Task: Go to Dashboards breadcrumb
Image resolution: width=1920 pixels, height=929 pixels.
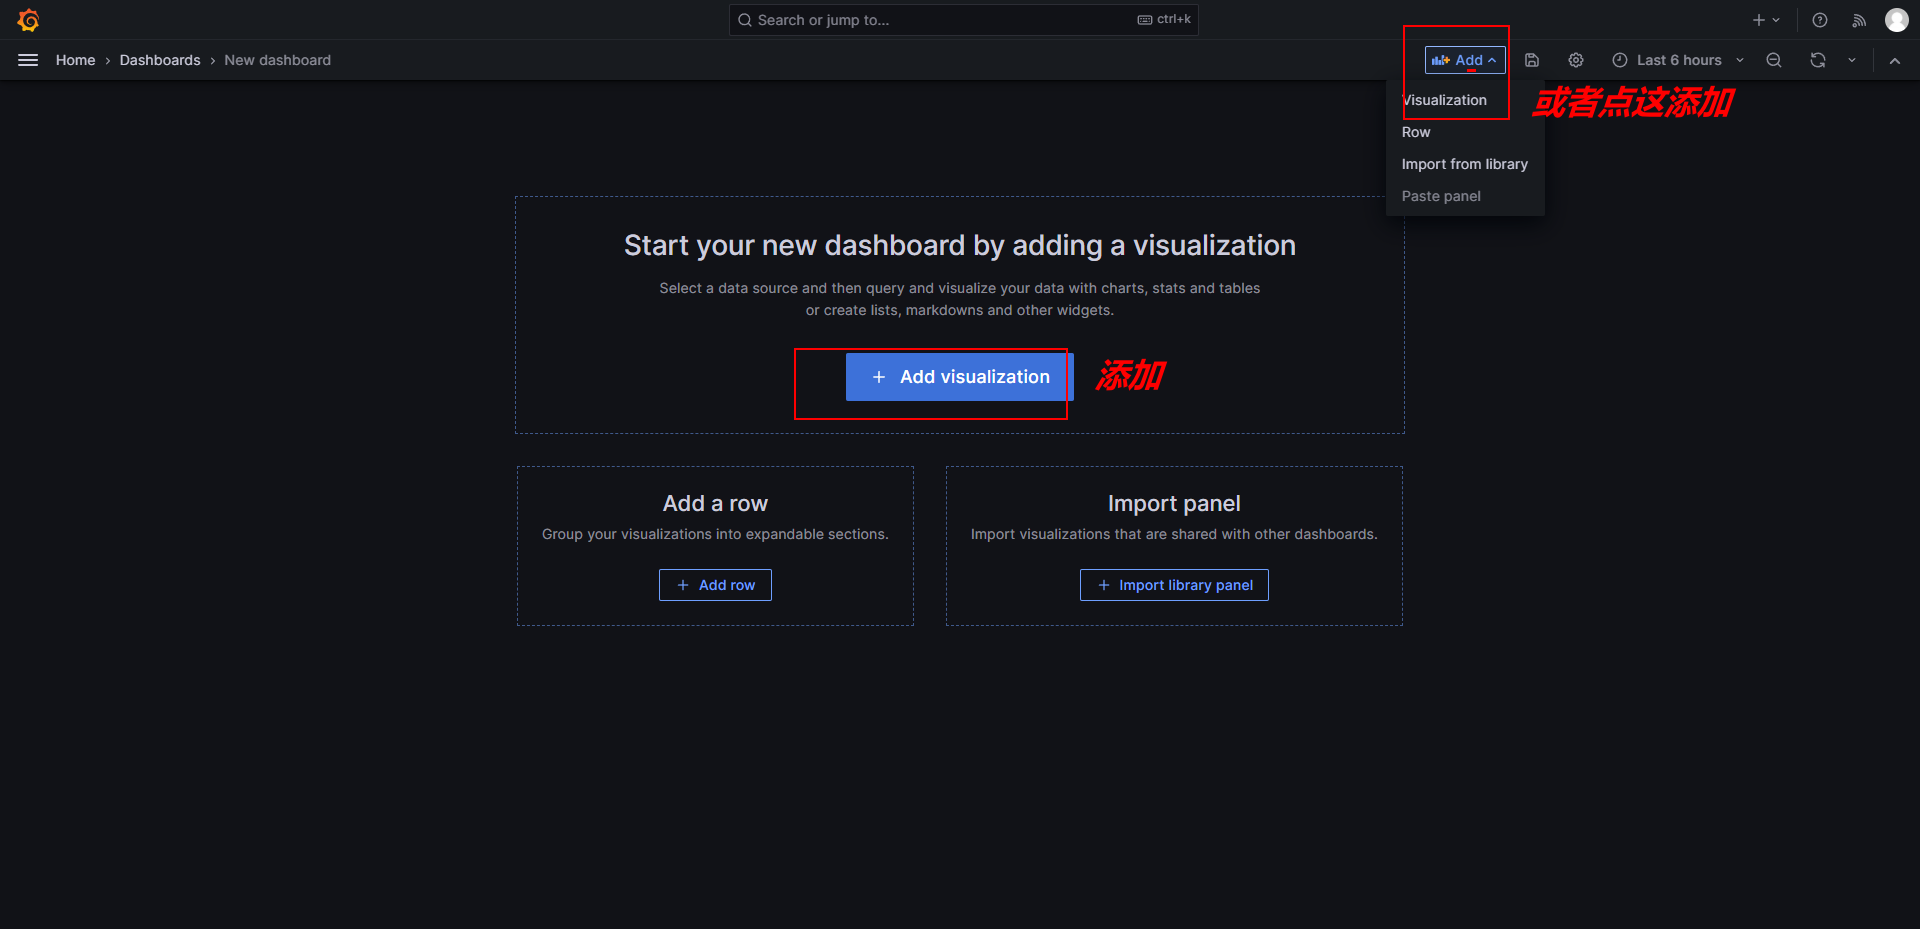Action: pyautogui.click(x=160, y=60)
